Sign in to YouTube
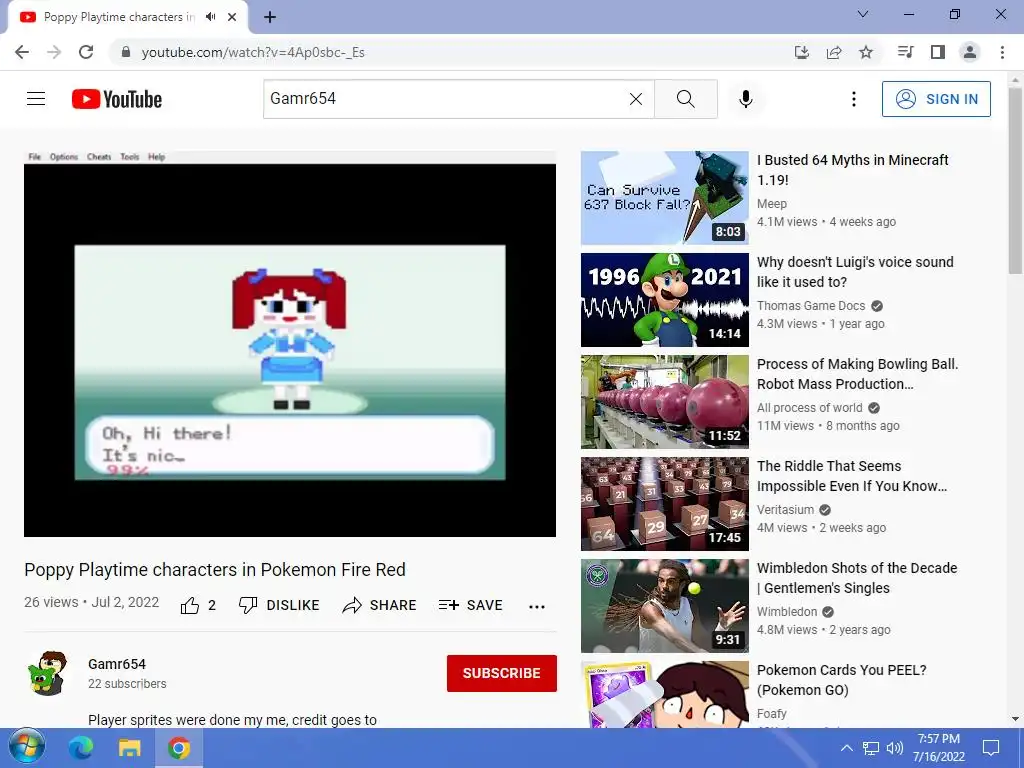The height and width of the screenshot is (768, 1024). (936, 99)
